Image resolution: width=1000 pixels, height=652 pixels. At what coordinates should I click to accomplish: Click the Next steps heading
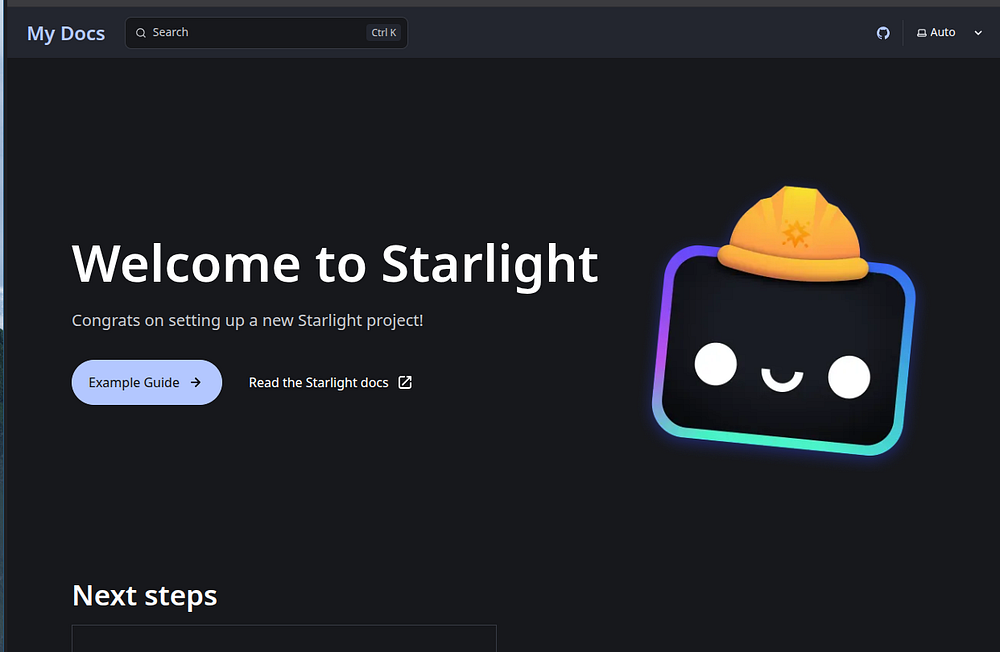[145, 595]
